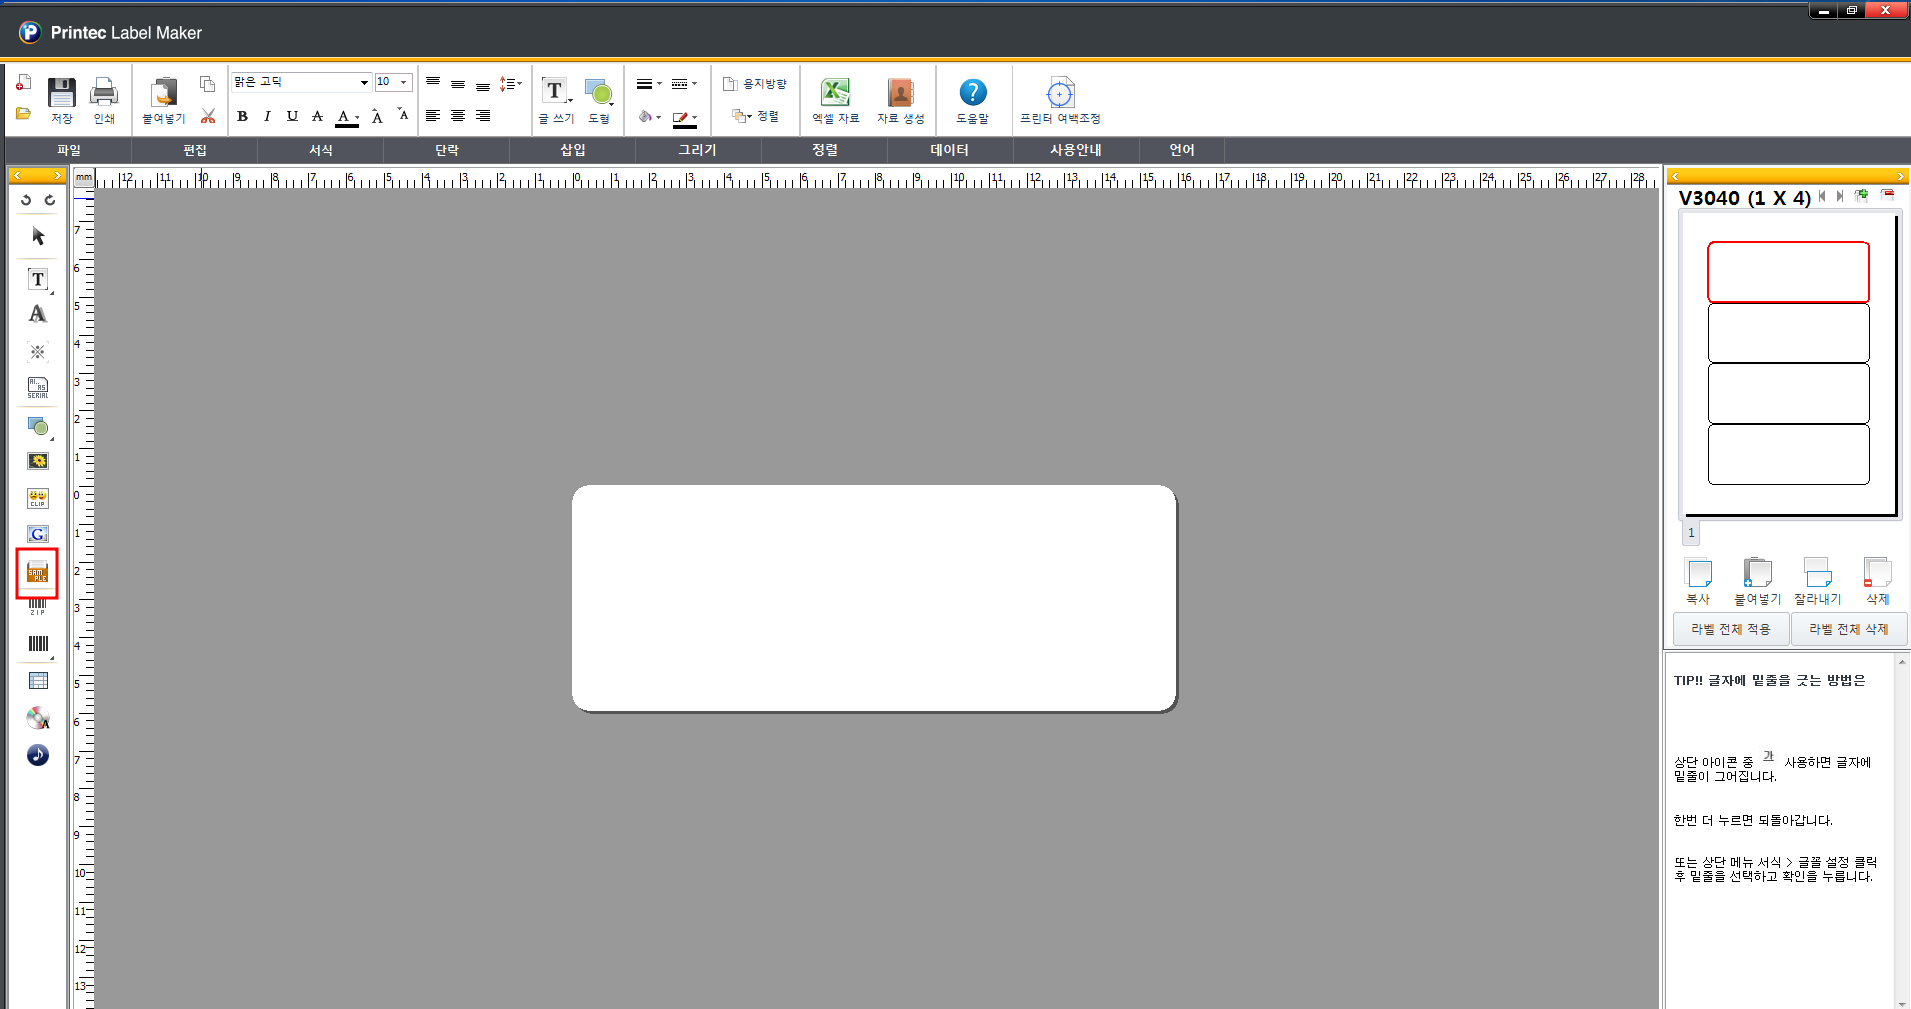The height and width of the screenshot is (1009, 1911).
Task: Select the WordArt styled-A tool
Action: (38, 314)
